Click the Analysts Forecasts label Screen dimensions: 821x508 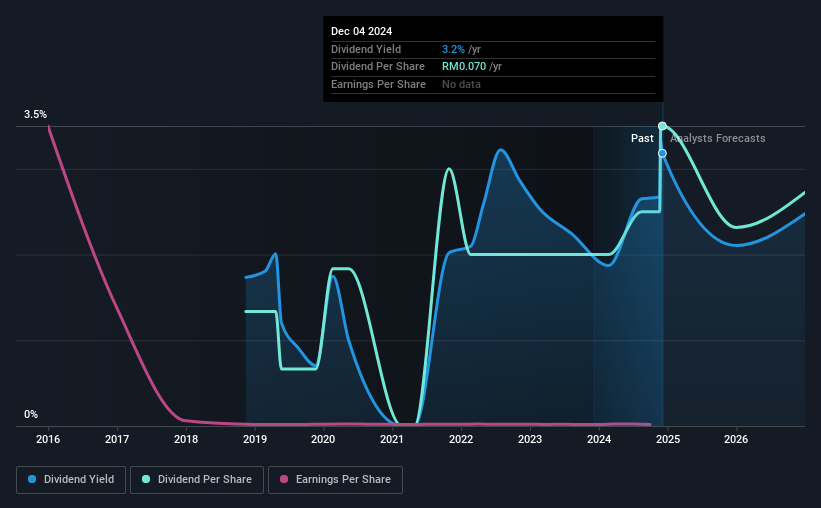[x=718, y=138]
